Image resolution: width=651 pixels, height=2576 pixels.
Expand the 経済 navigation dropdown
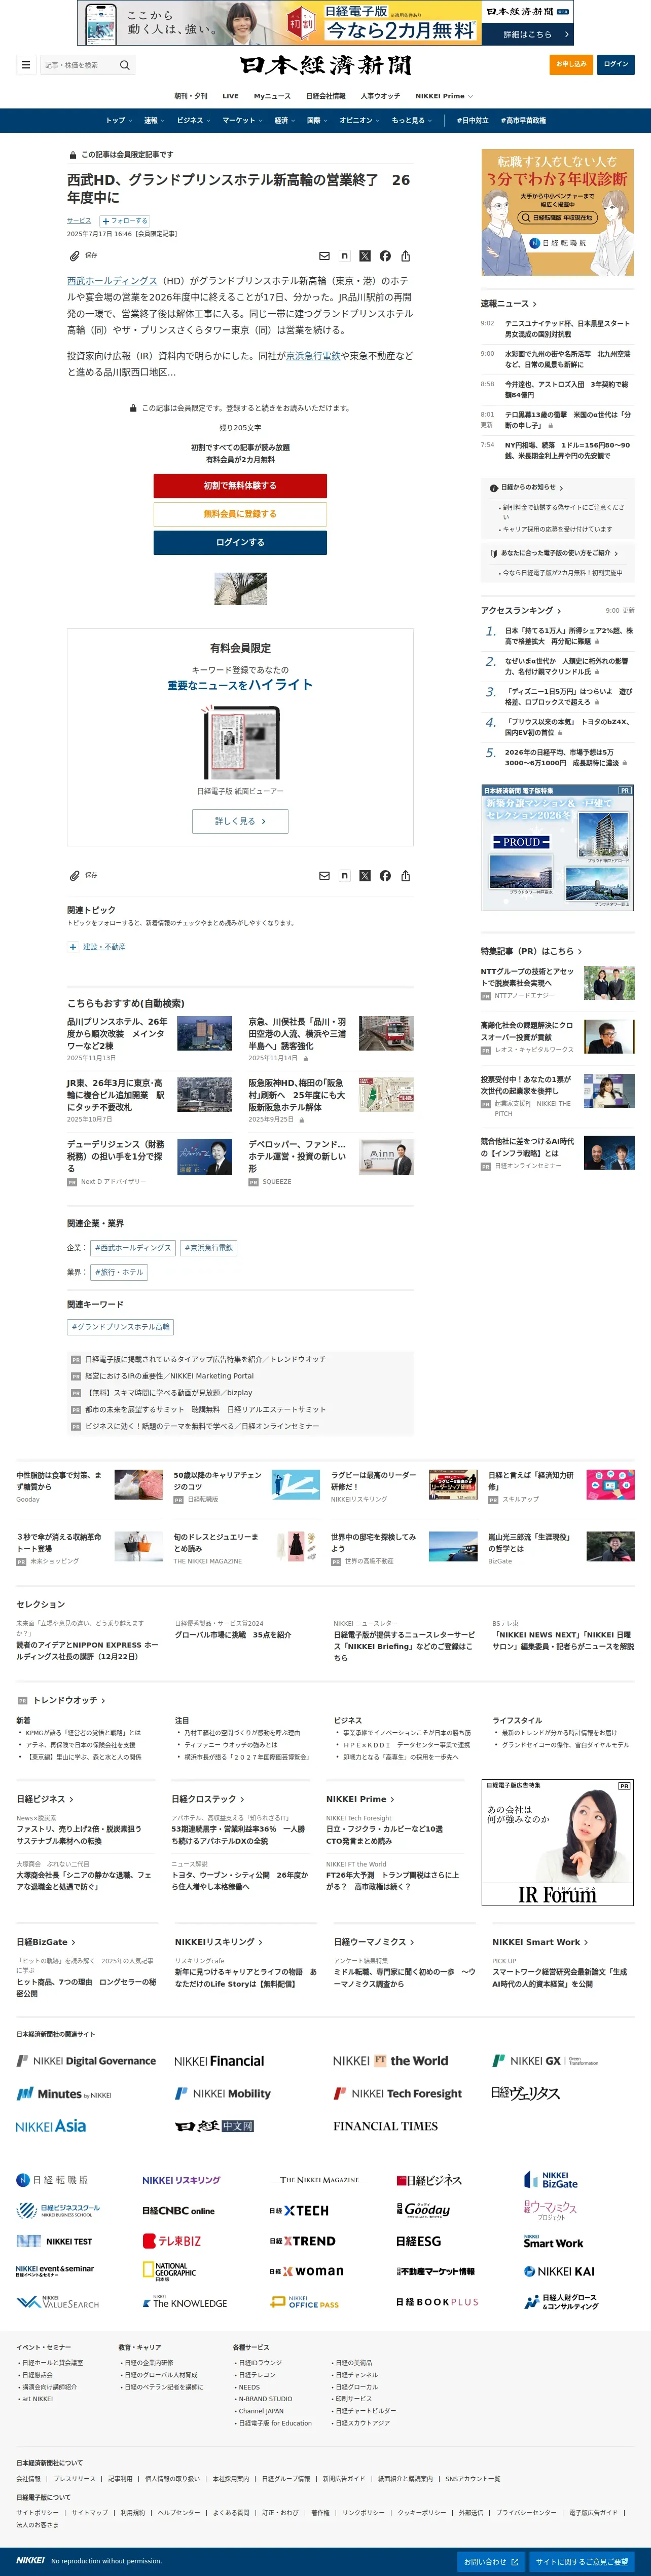tap(285, 120)
